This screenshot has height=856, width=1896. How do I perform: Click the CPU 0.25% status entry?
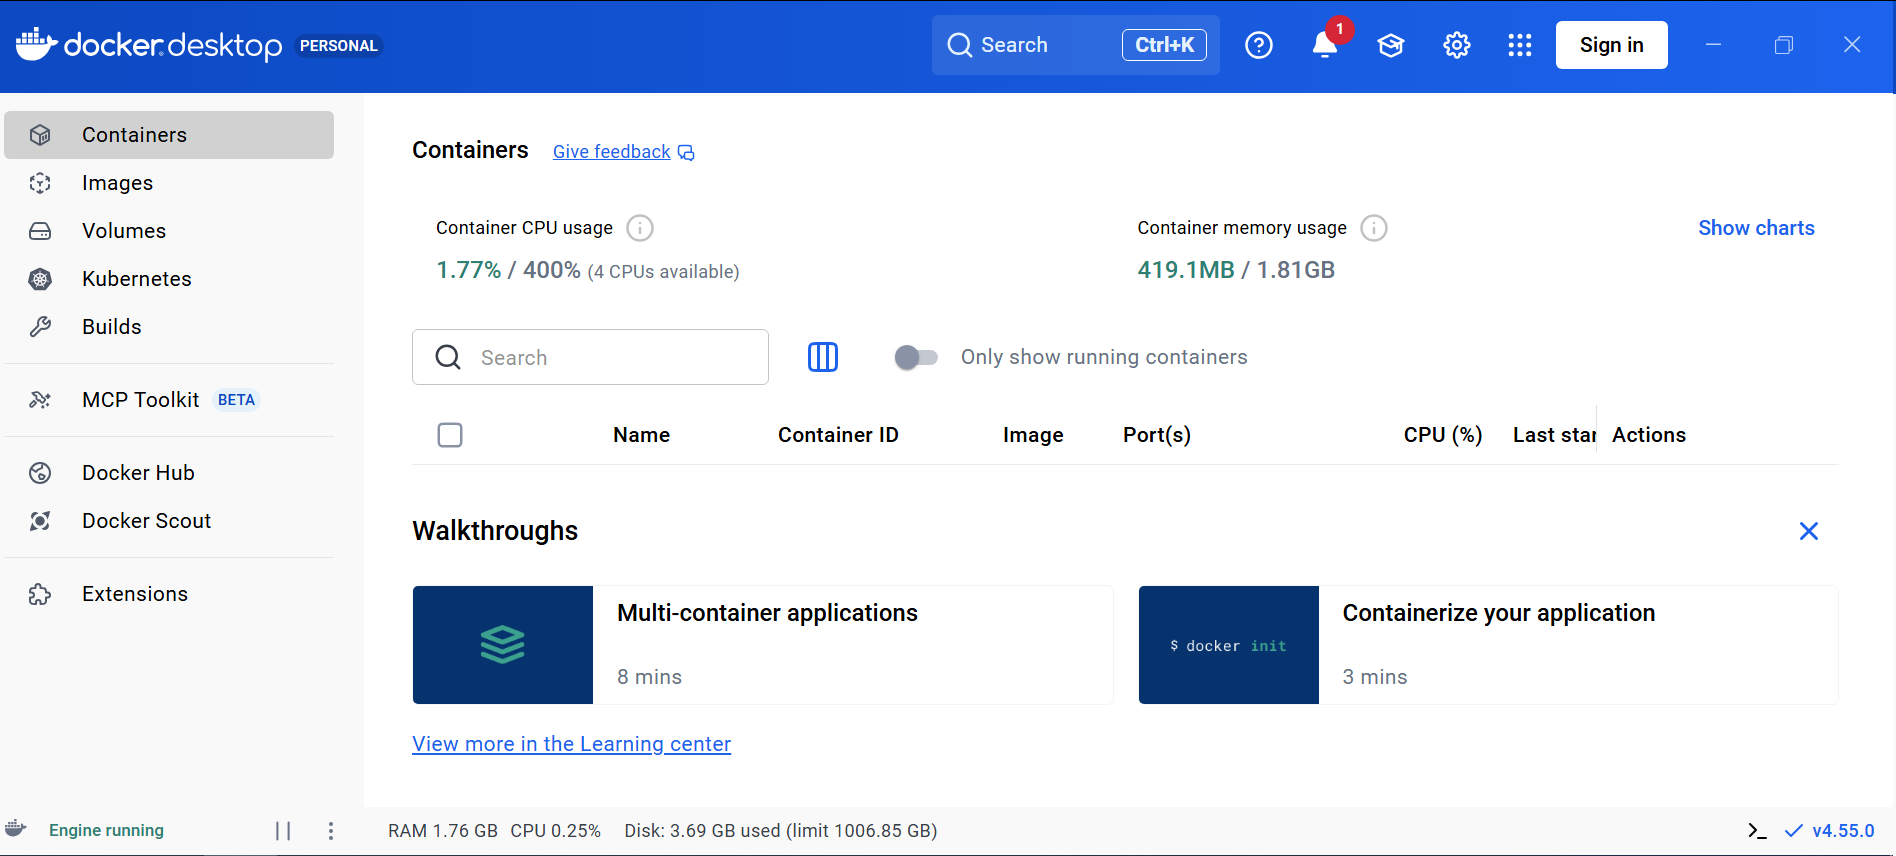click(556, 831)
